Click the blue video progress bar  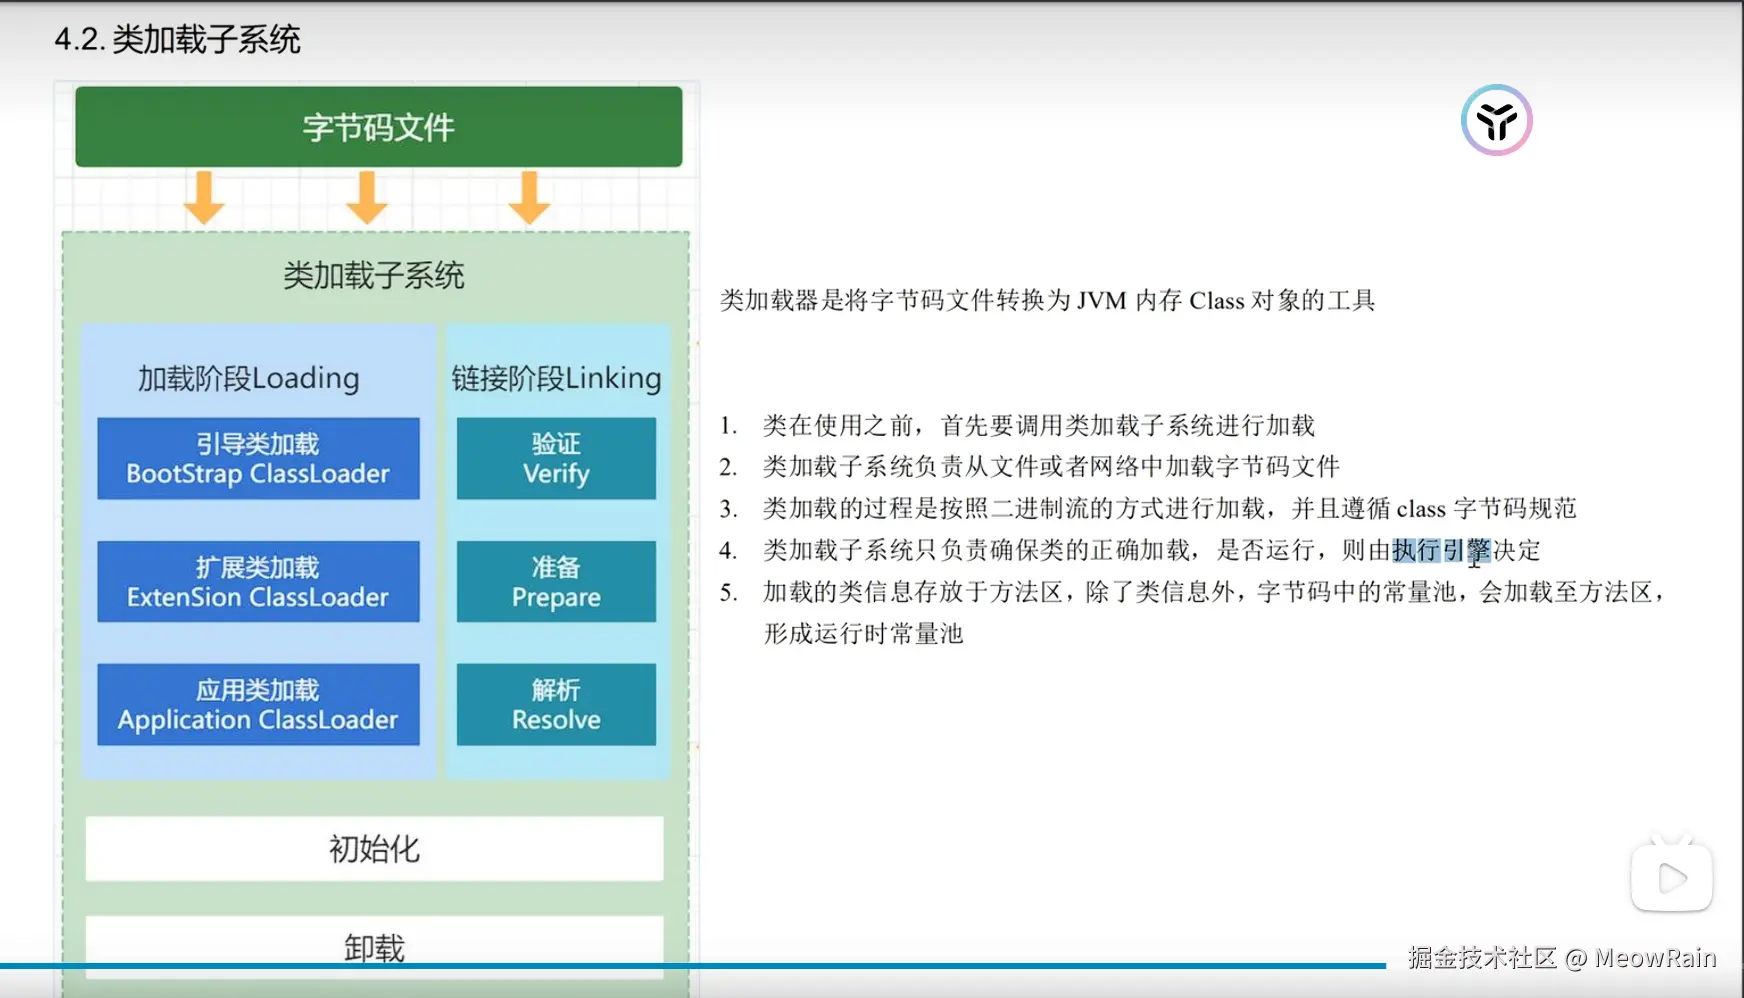coord(693,966)
